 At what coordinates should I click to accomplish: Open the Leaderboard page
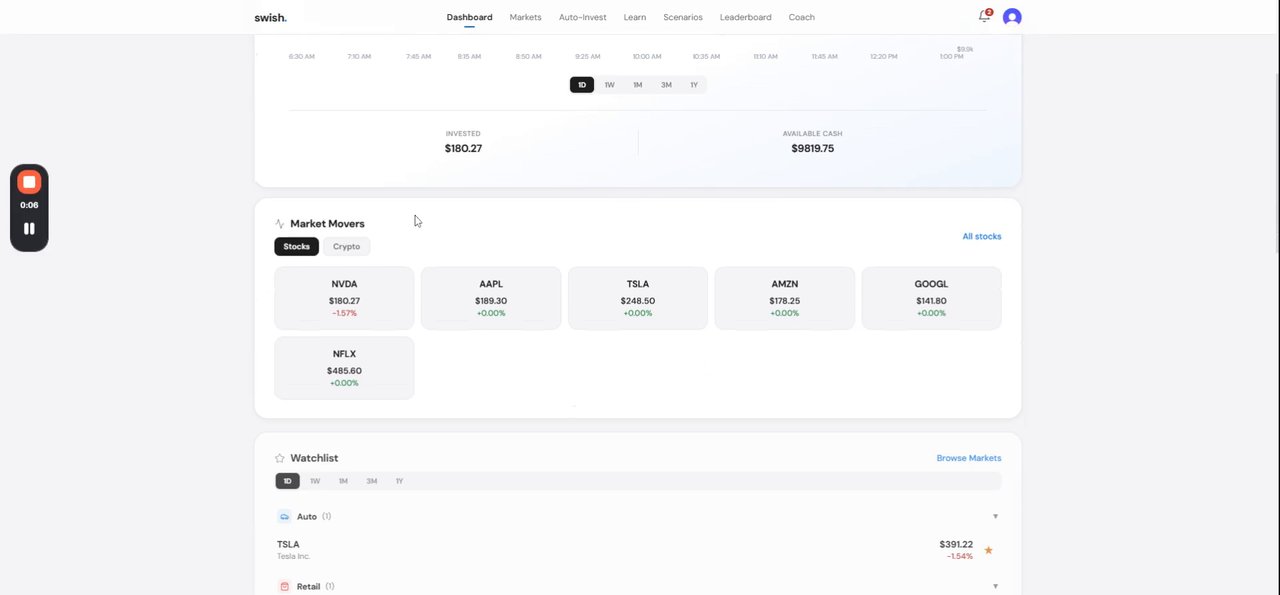[x=746, y=17]
